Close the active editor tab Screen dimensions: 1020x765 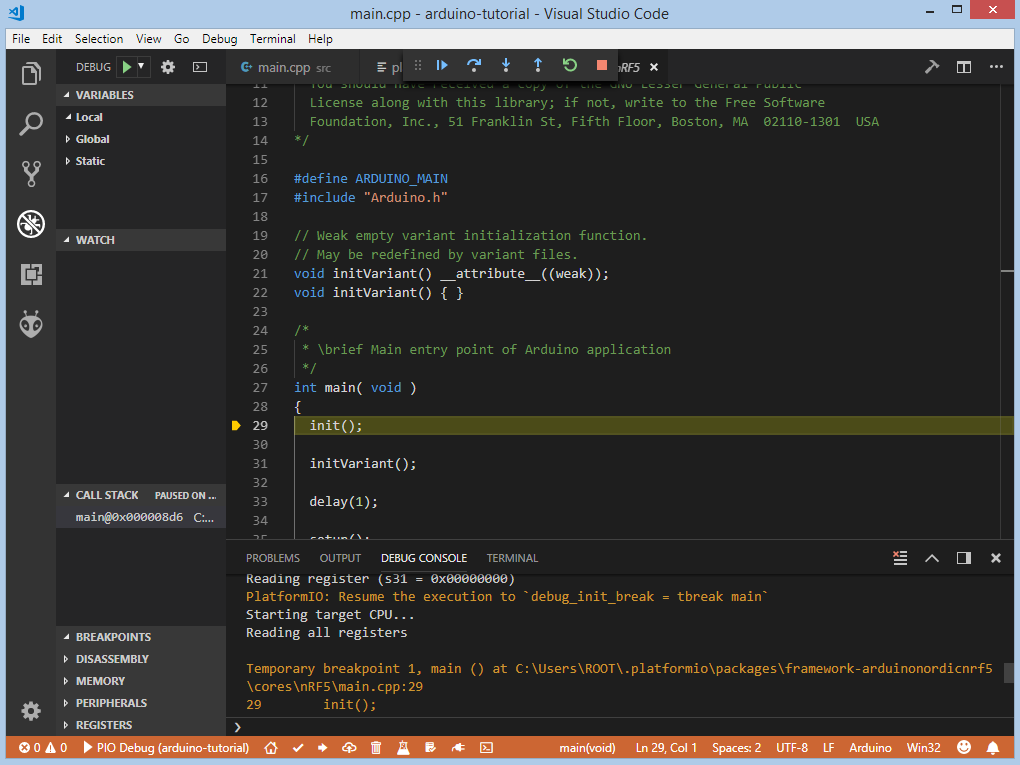click(x=654, y=67)
